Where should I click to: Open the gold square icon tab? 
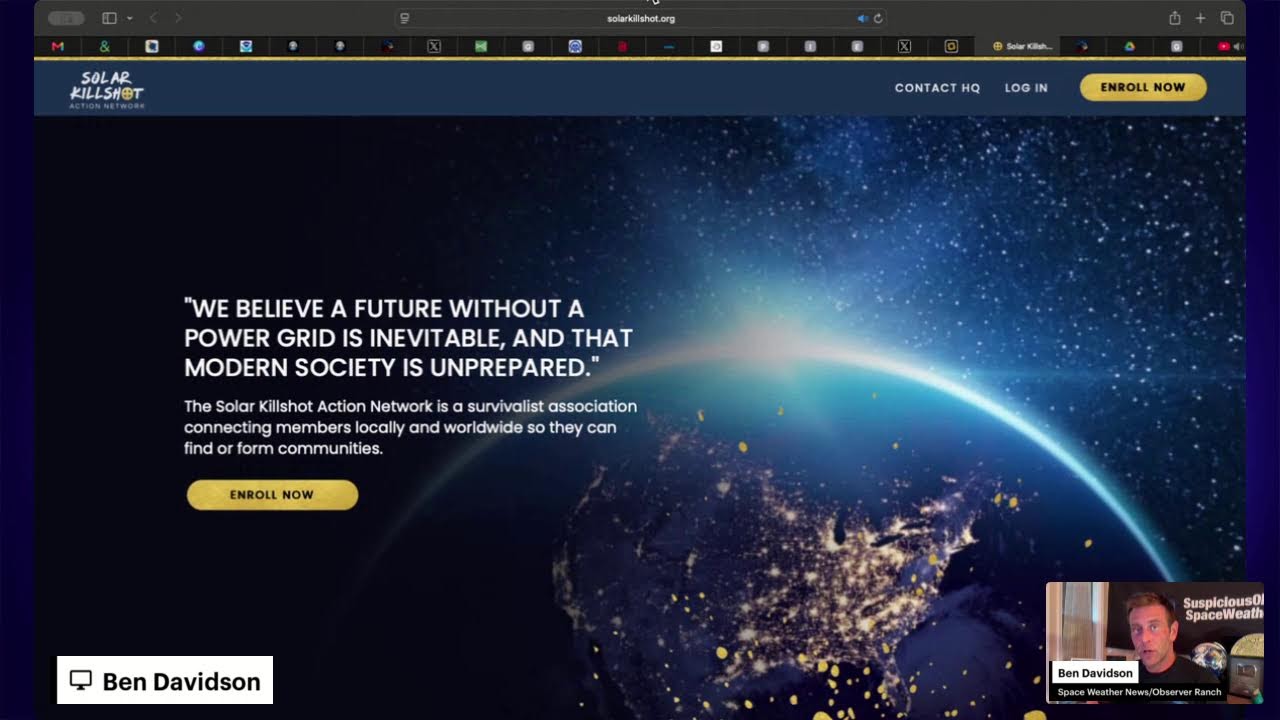pyautogui.click(x=951, y=46)
